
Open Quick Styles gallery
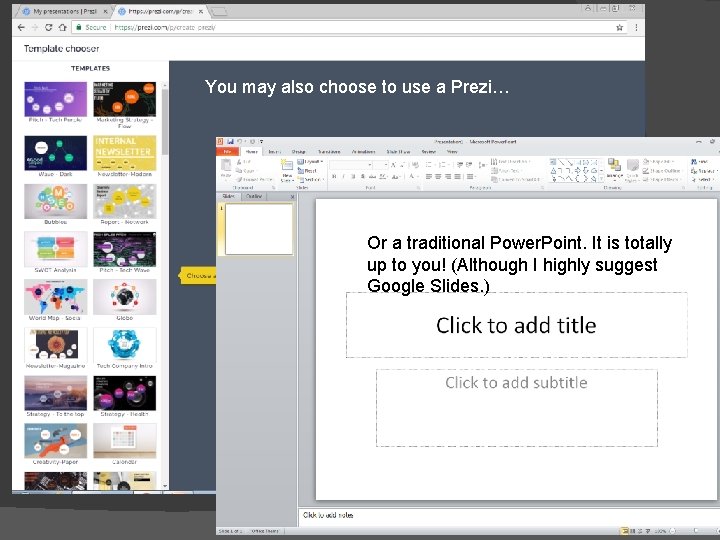(x=633, y=170)
